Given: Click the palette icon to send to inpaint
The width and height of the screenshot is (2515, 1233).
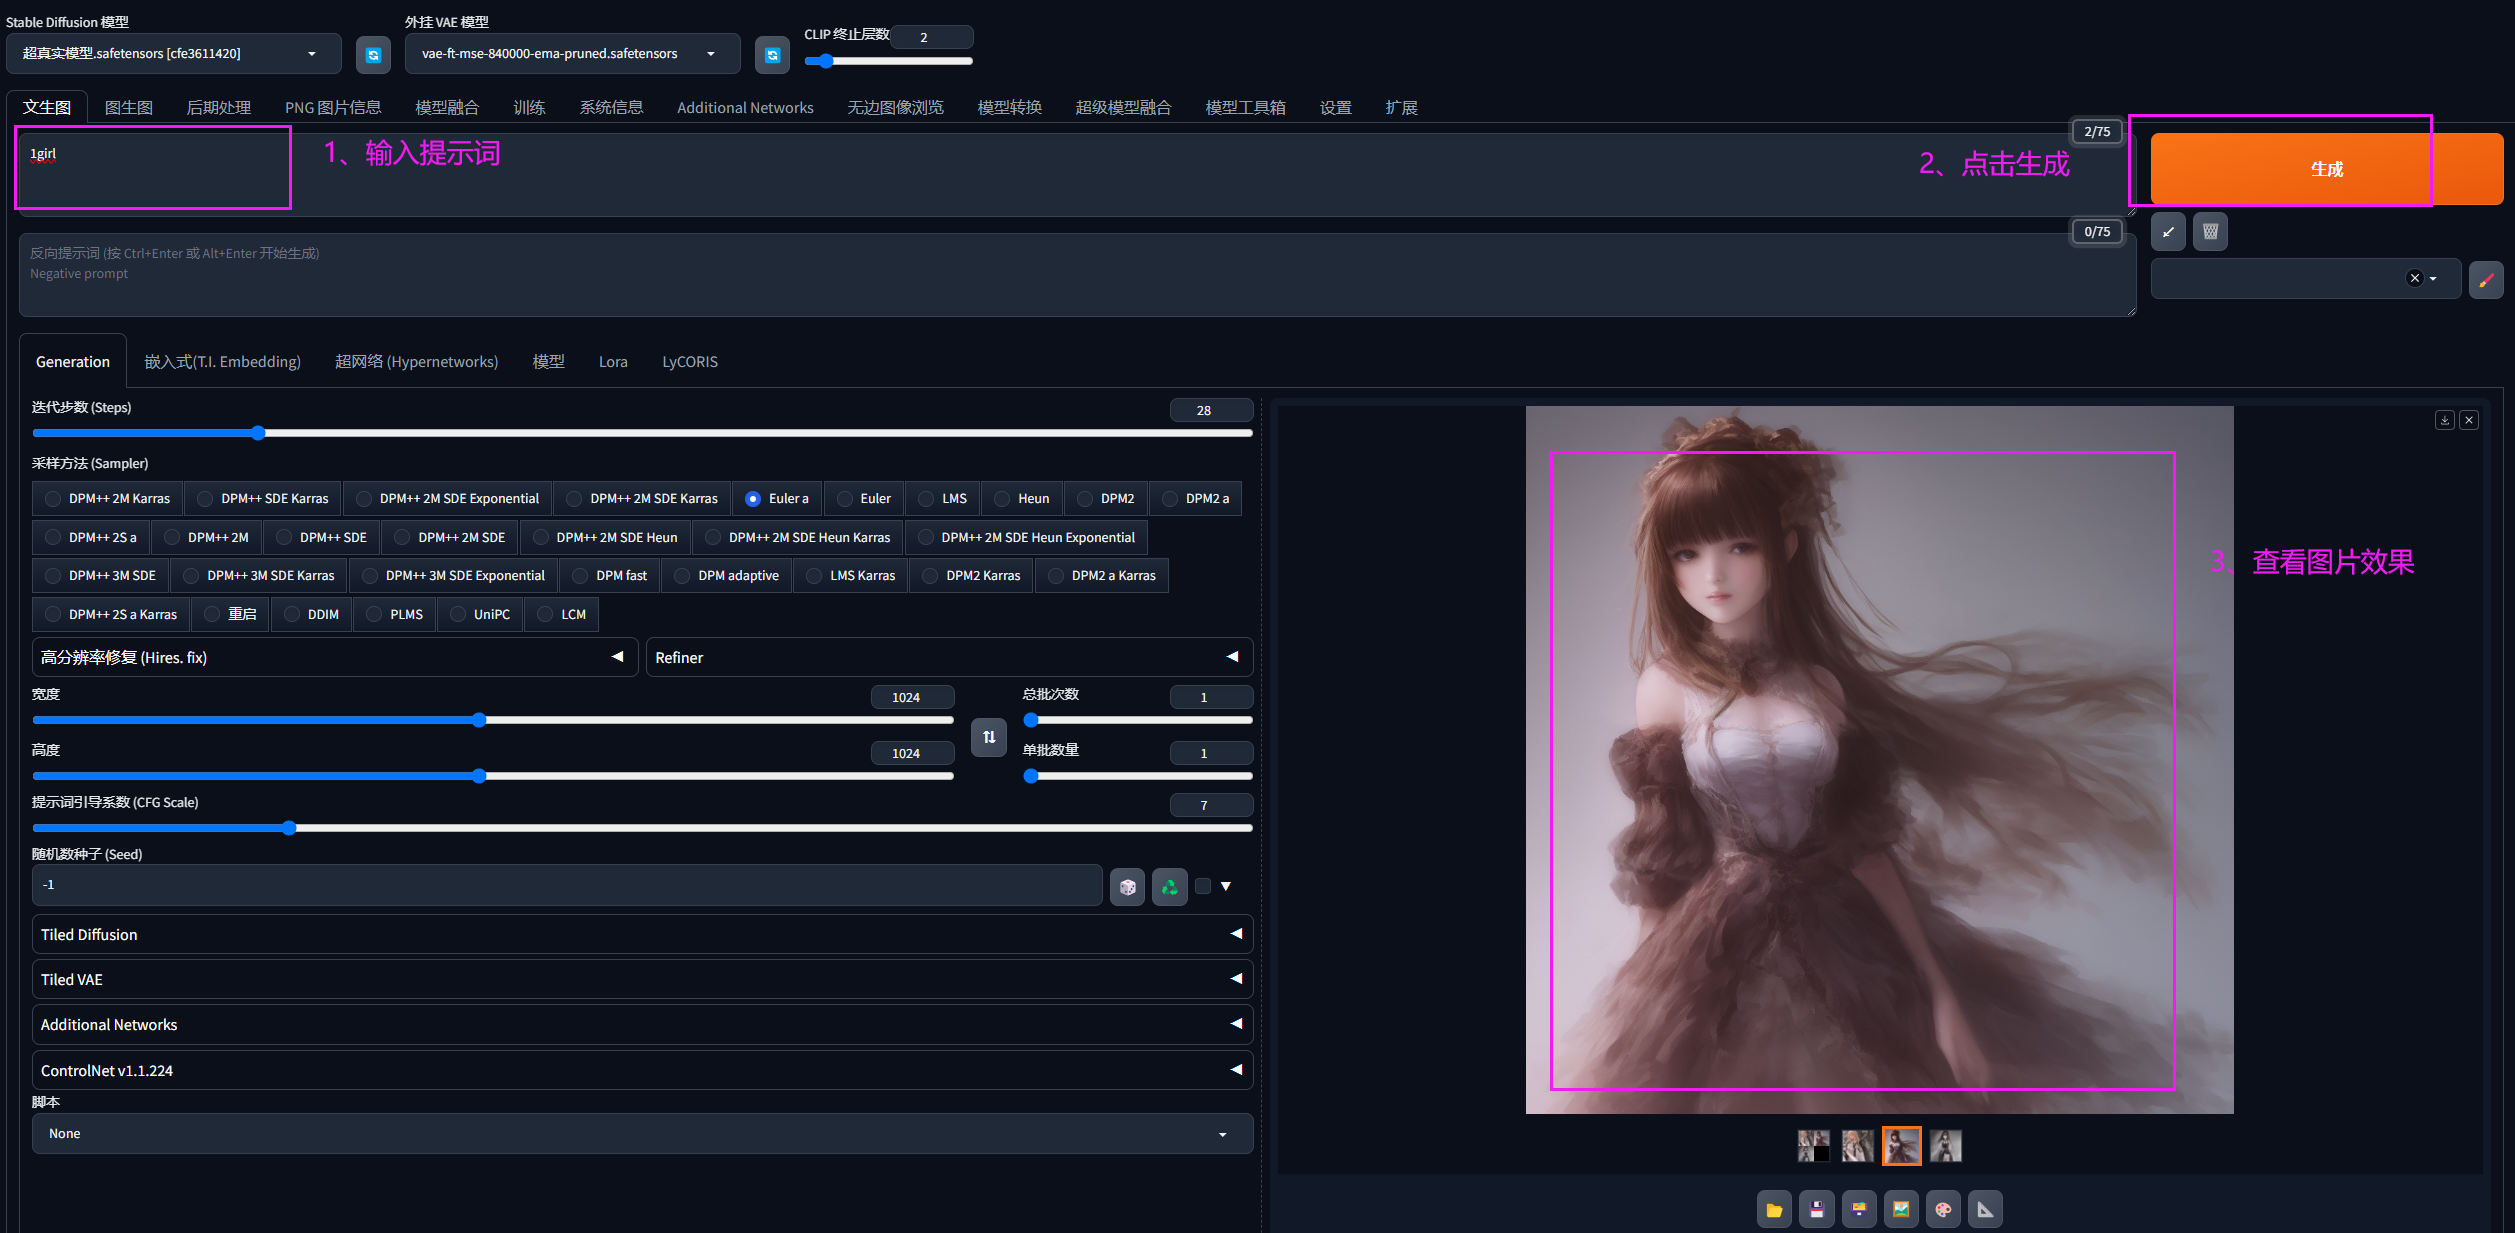Looking at the screenshot, I should pyautogui.click(x=1943, y=1210).
